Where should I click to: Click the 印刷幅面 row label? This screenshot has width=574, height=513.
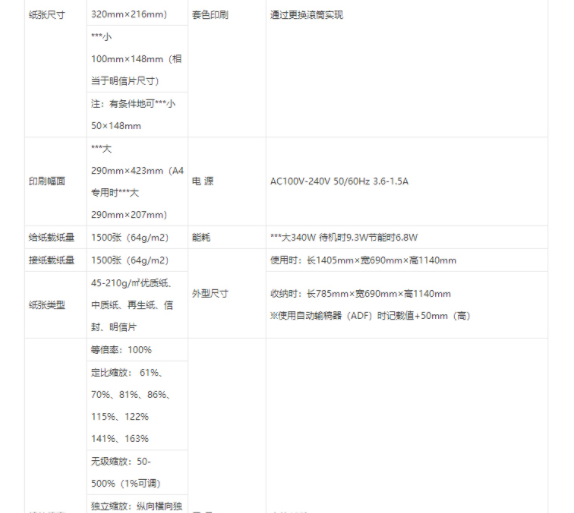(x=47, y=181)
